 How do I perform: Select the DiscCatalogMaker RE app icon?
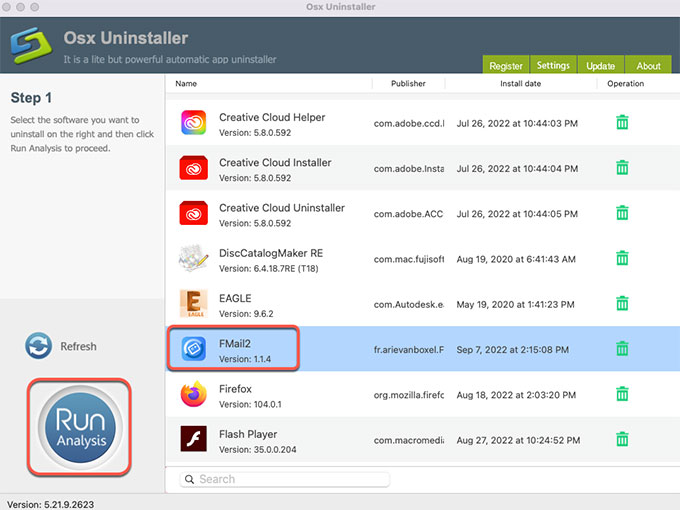click(x=193, y=258)
